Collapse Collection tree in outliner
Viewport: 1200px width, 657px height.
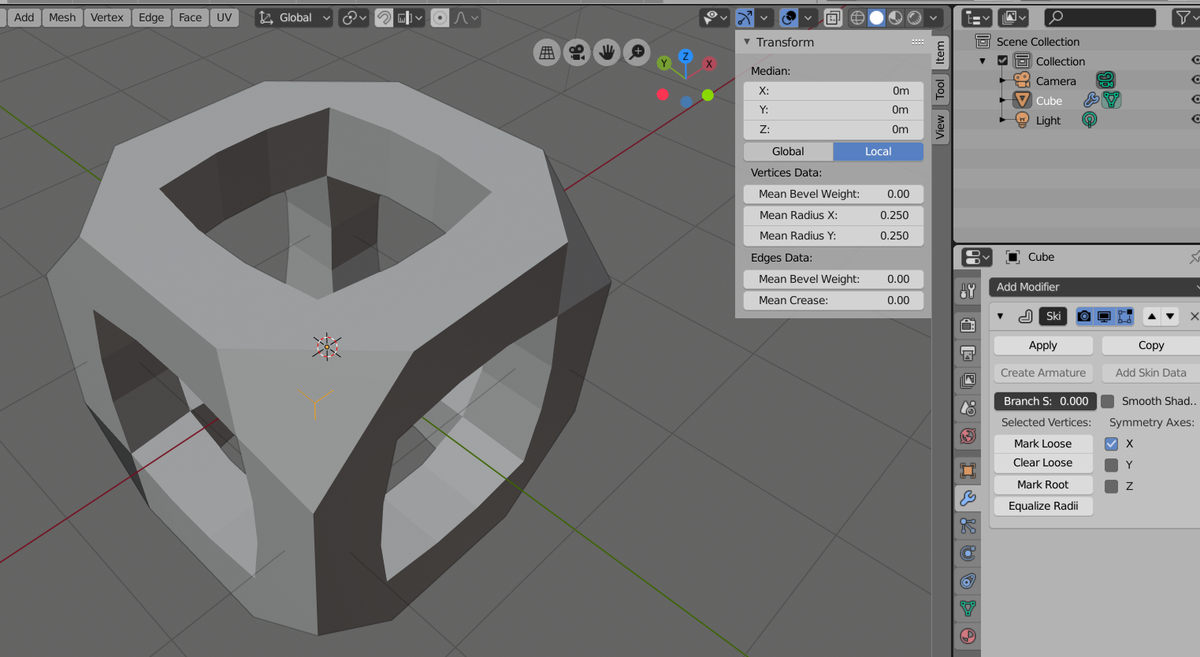click(983, 61)
